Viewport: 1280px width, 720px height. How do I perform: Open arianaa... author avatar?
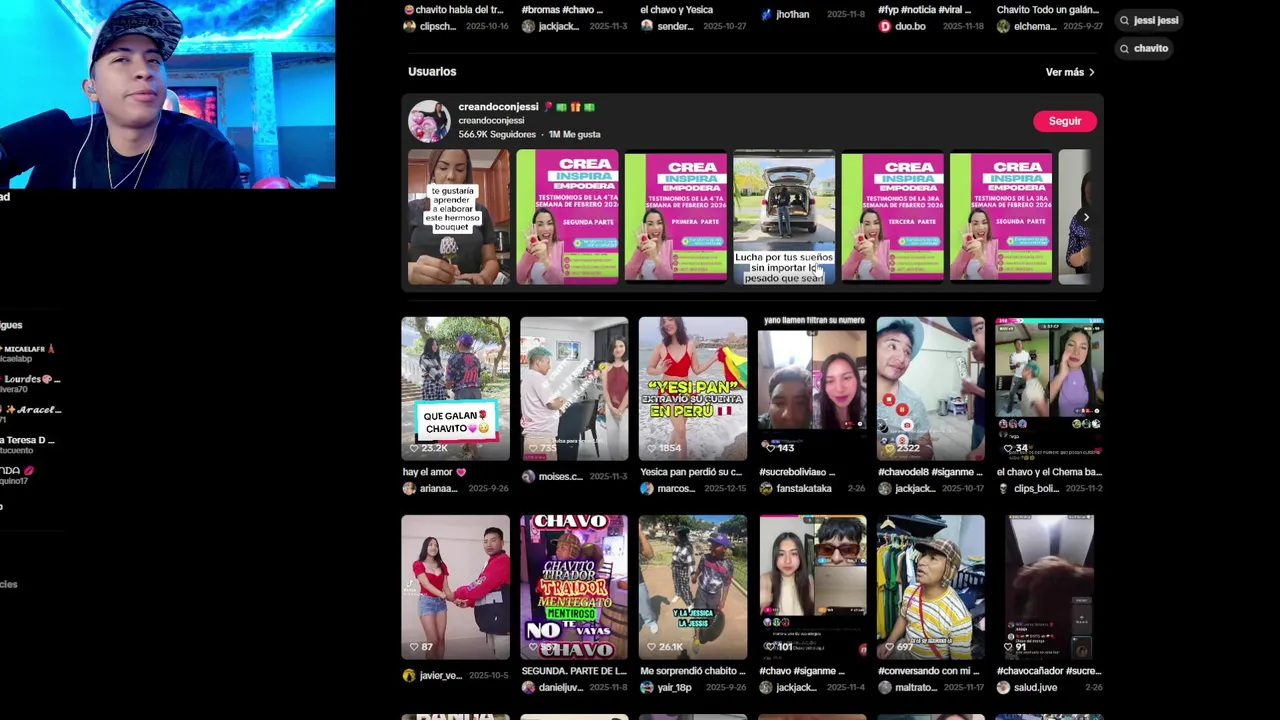point(409,489)
